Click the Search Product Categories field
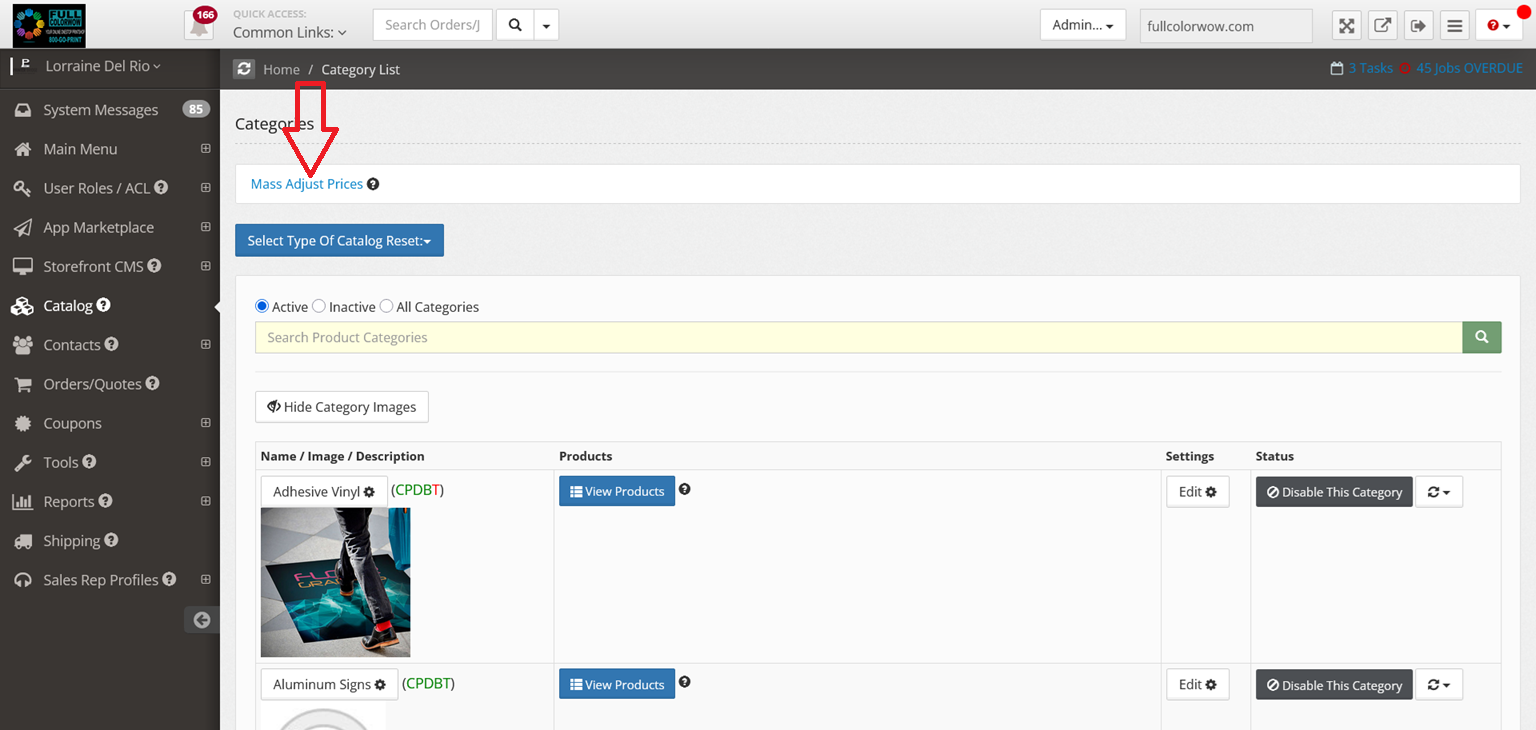Image resolution: width=1536 pixels, height=730 pixels. point(858,338)
